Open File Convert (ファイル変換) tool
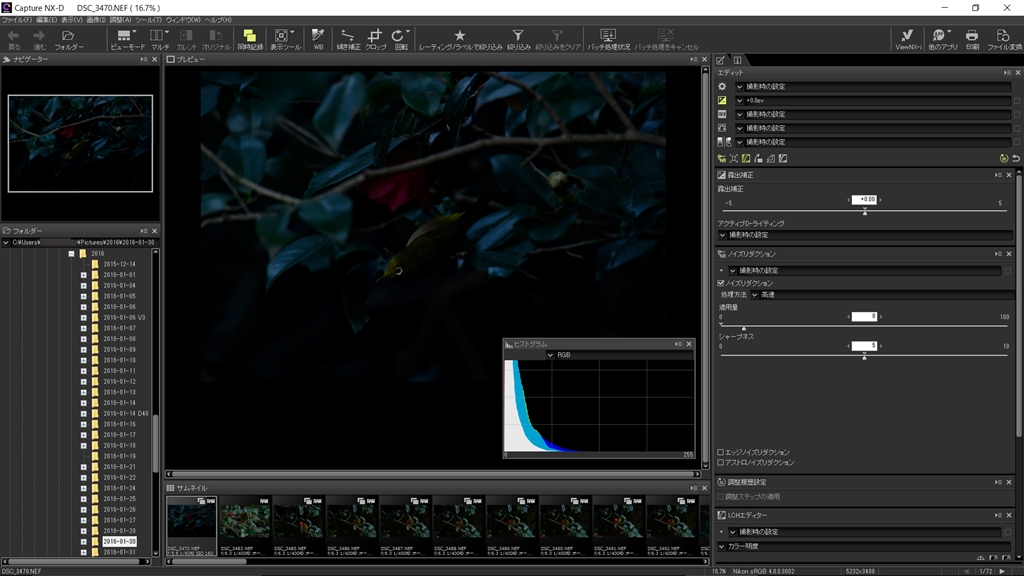1024x576 pixels. coord(1004,39)
